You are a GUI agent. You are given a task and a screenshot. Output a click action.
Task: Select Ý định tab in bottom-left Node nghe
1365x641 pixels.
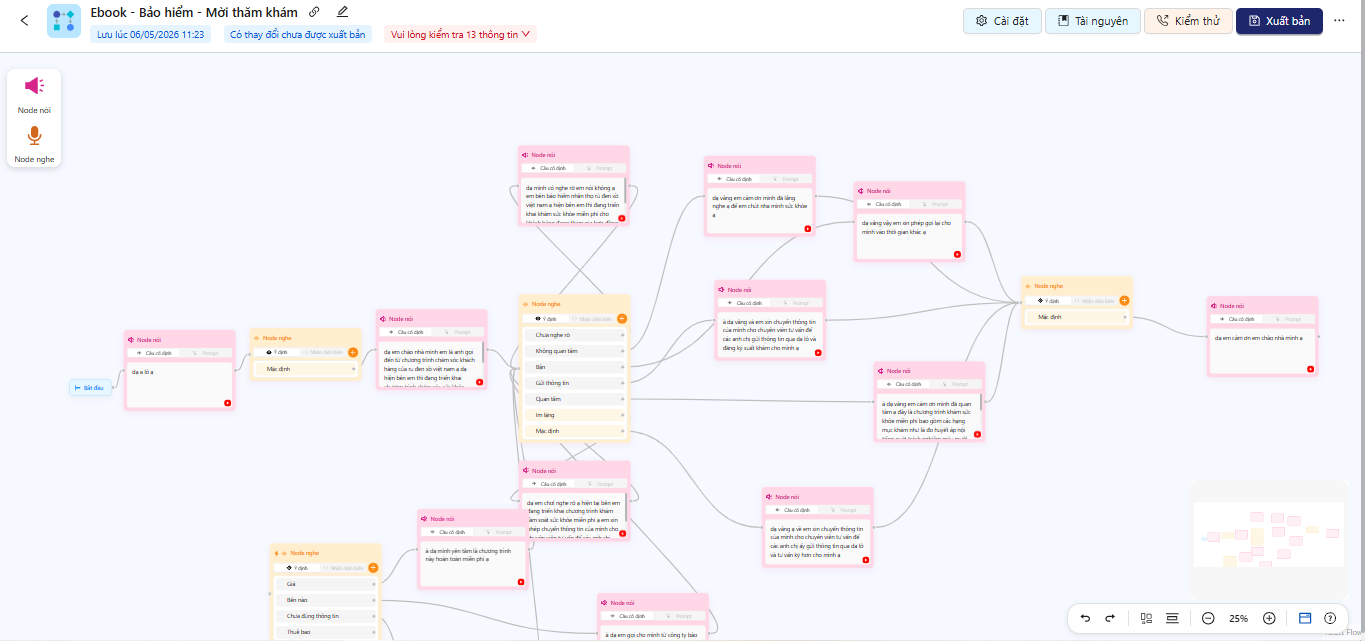(x=297, y=568)
